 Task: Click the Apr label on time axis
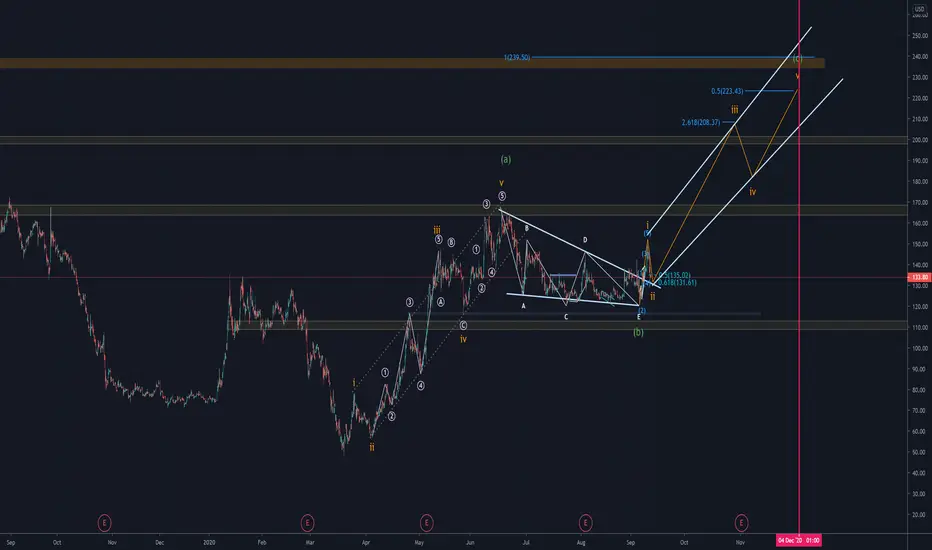(366, 542)
